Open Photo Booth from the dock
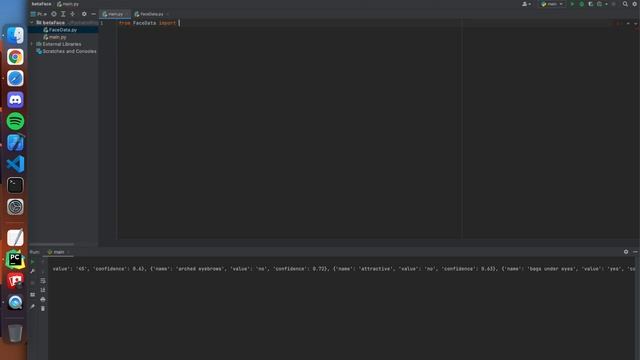This screenshot has width=640, height=360. click(x=15, y=281)
